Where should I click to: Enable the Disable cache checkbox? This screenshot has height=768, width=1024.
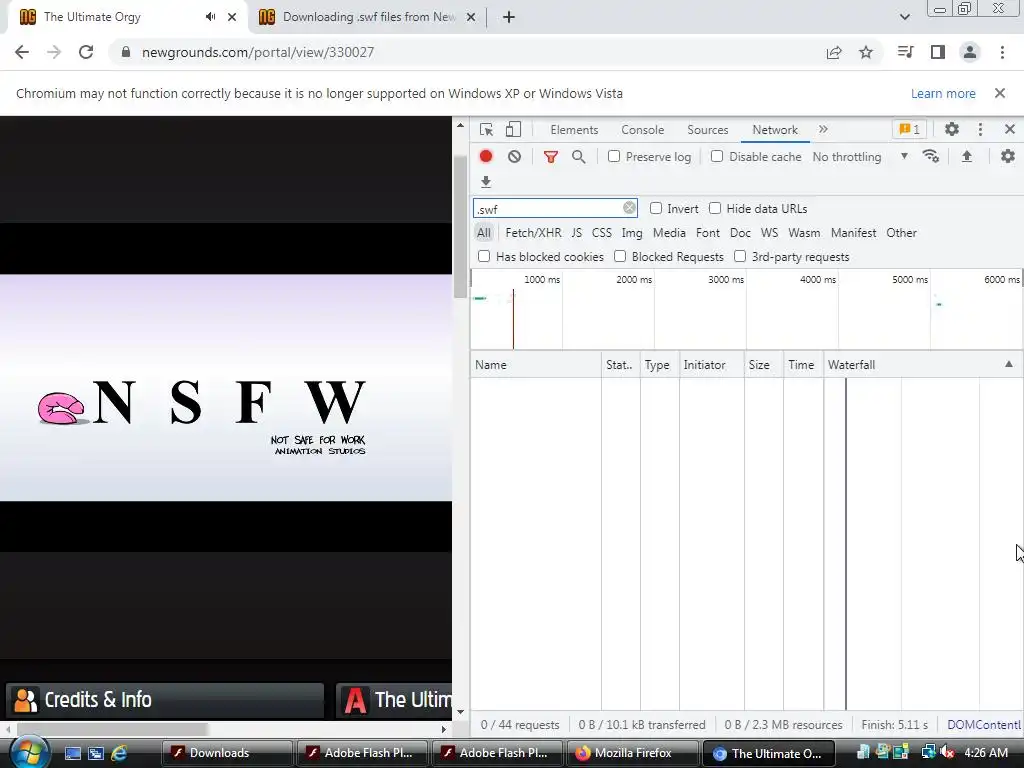click(717, 156)
